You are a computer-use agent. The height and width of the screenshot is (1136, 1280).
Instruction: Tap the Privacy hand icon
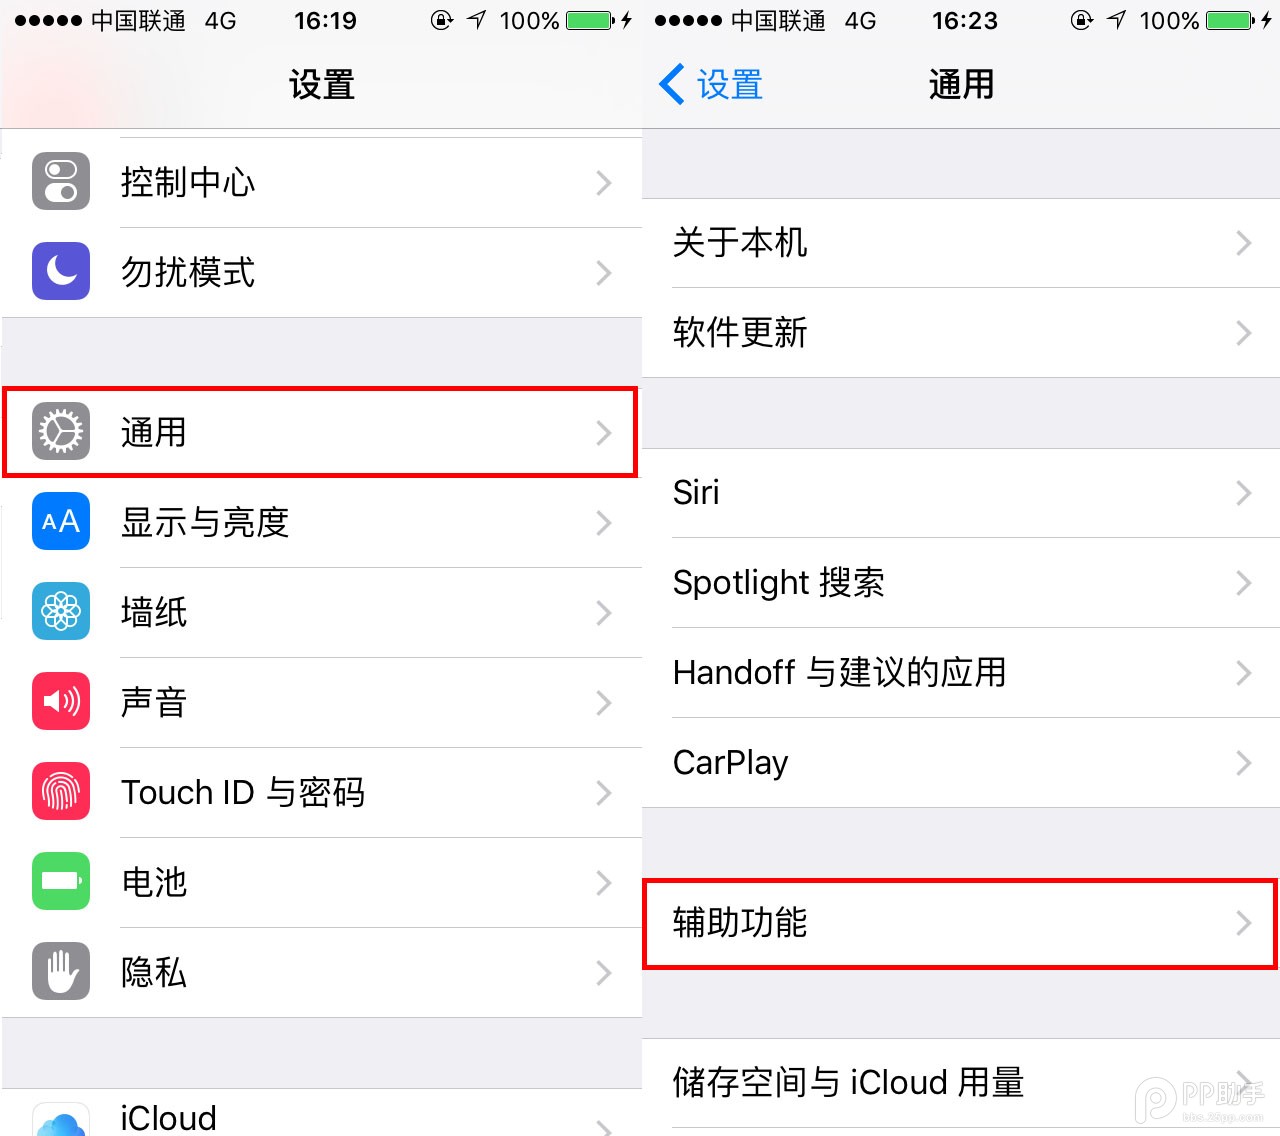(x=61, y=972)
